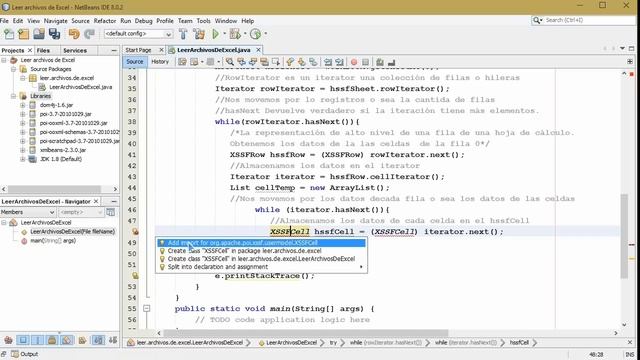Click the Save All toolbar icon
Viewport: 640px width, 360px height.
click(x=54, y=34)
